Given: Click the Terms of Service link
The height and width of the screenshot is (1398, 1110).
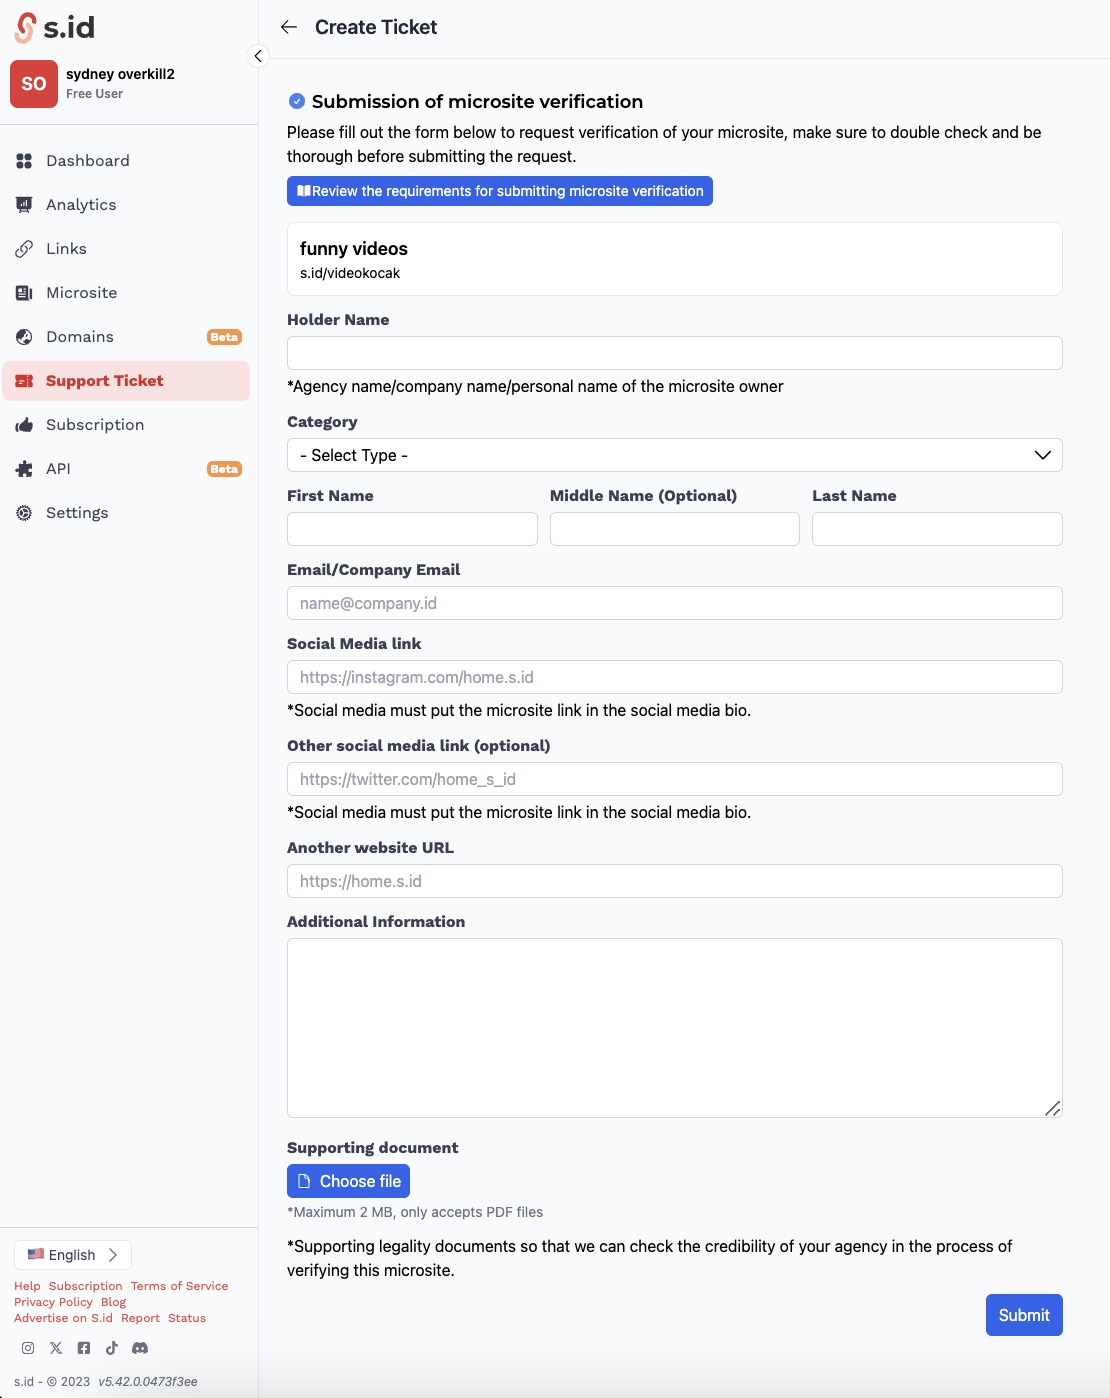Looking at the screenshot, I should pyautogui.click(x=179, y=1286).
